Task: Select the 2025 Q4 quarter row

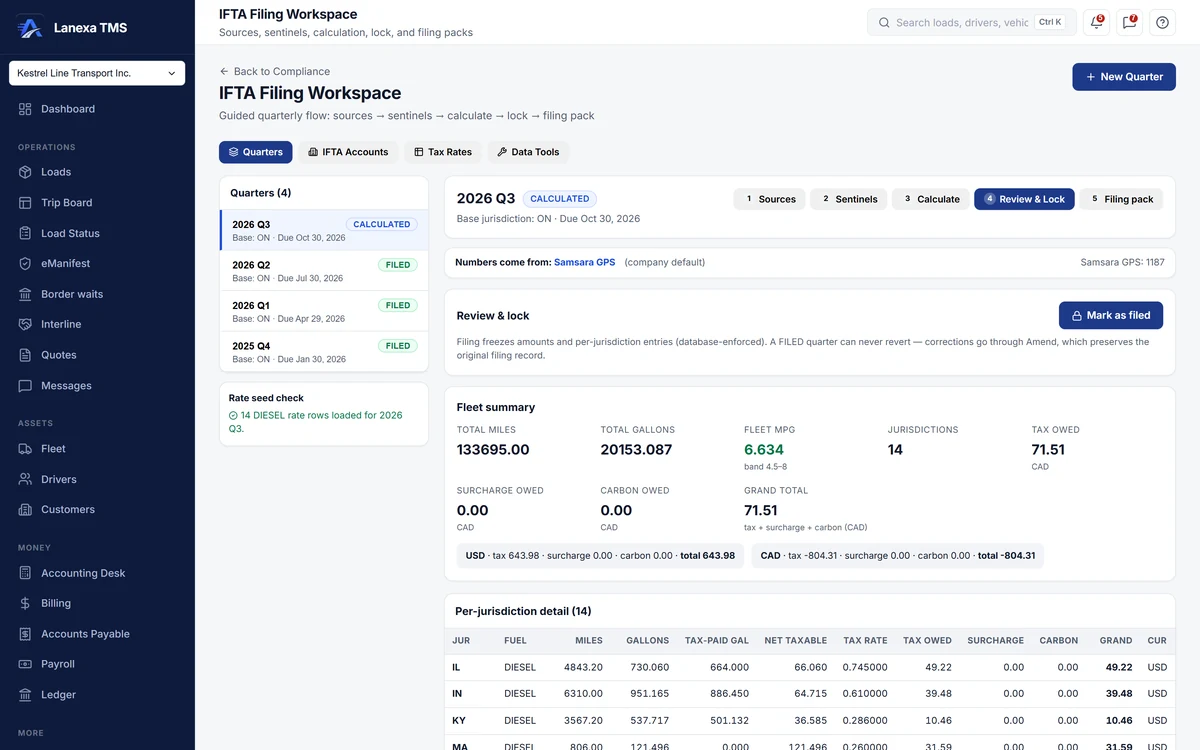Action: point(324,352)
